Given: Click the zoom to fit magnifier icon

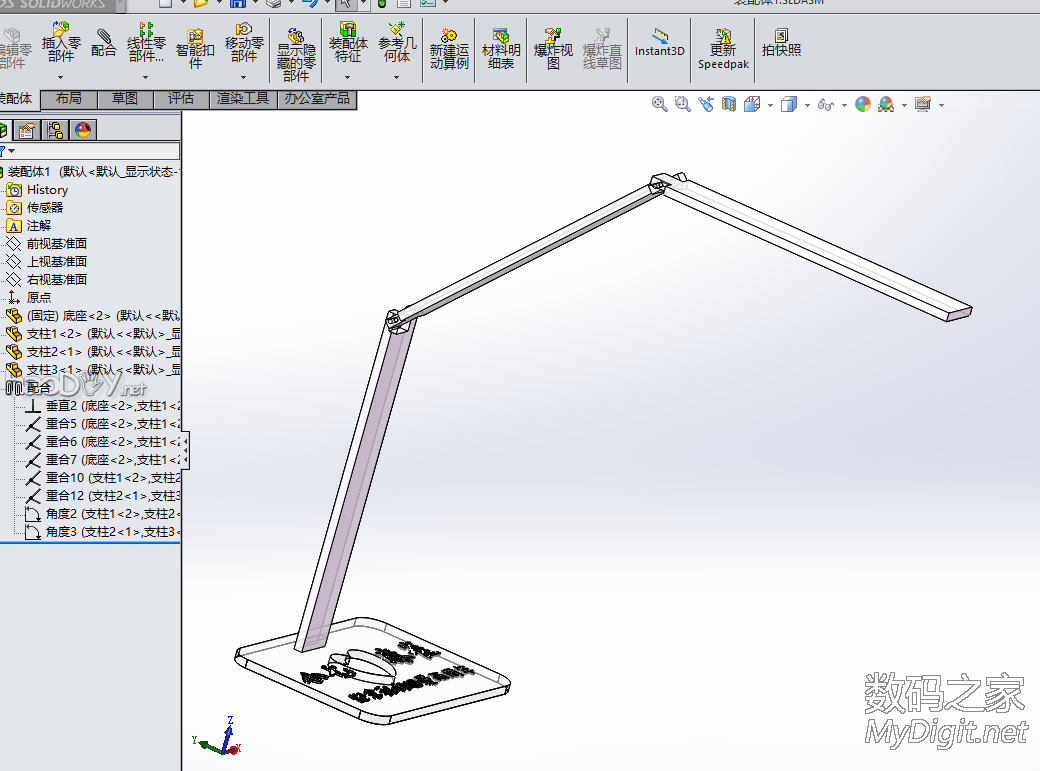Looking at the screenshot, I should tap(659, 104).
